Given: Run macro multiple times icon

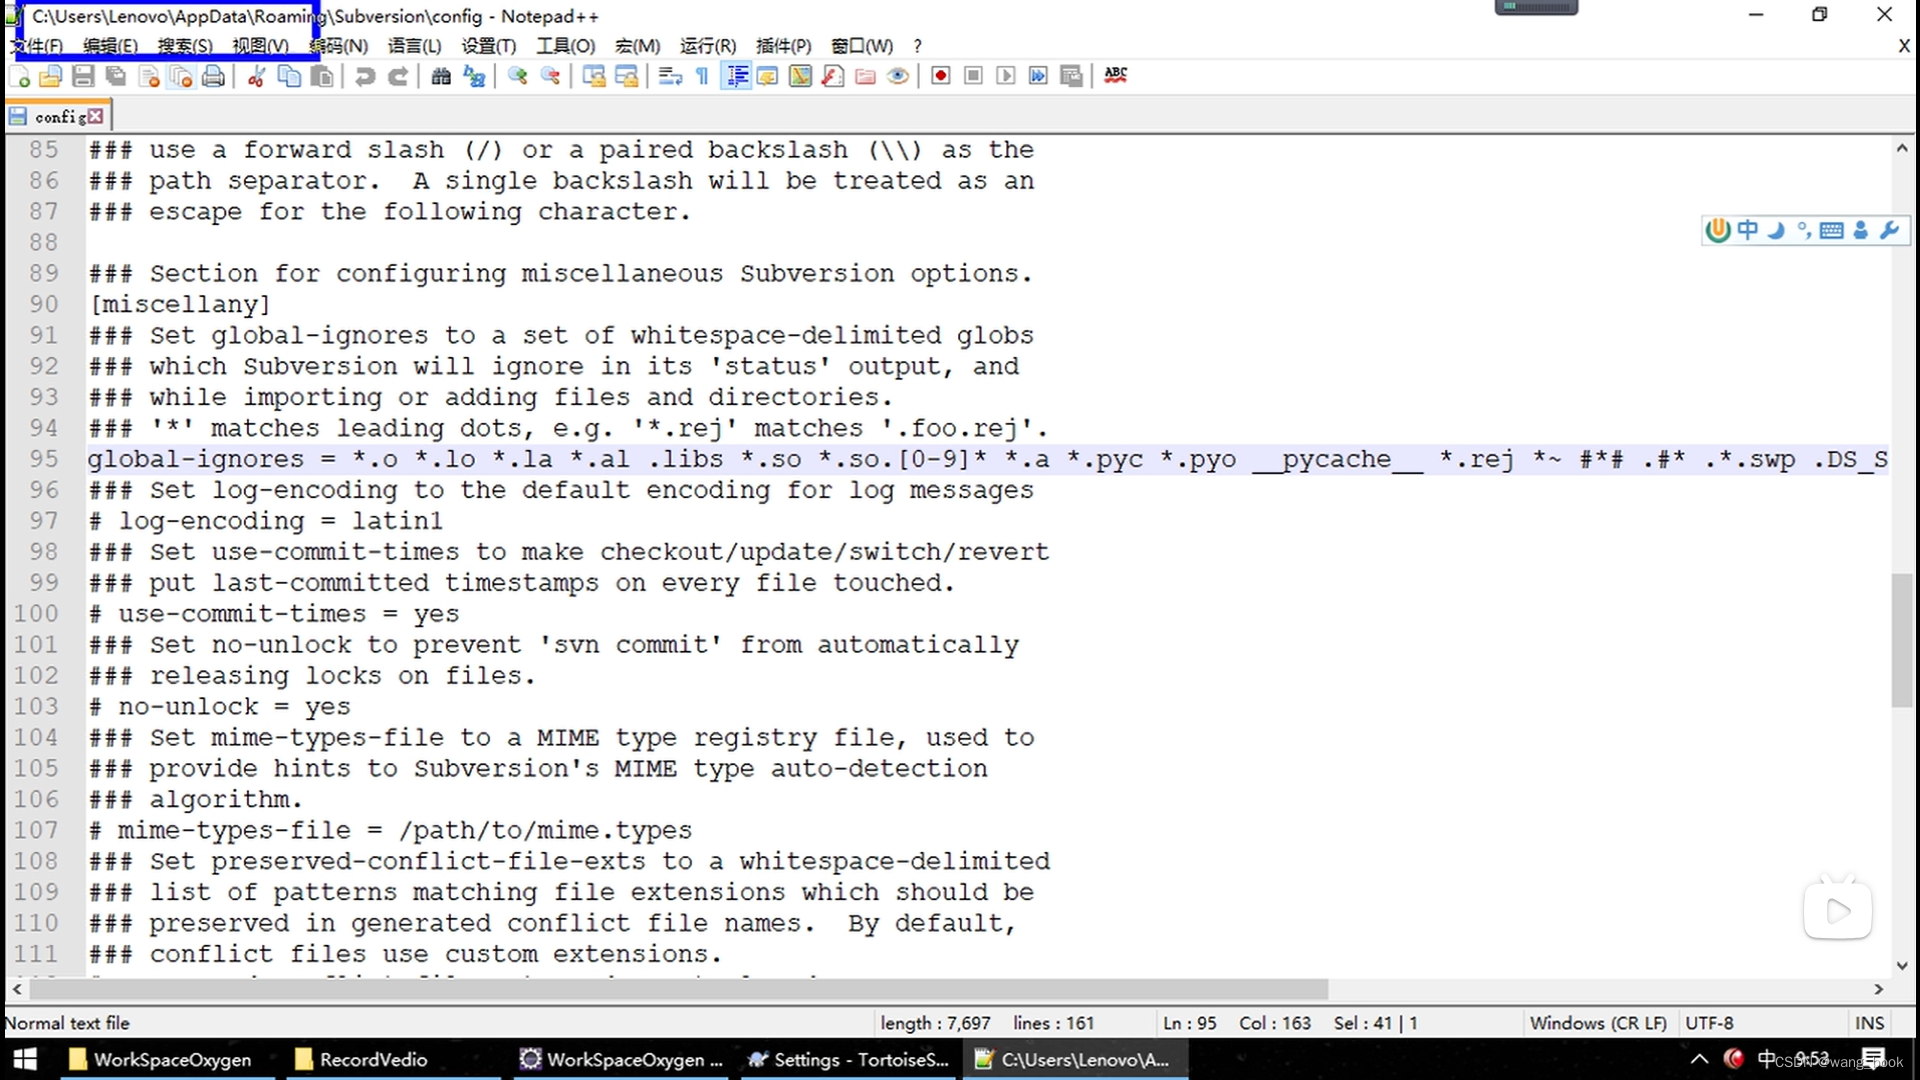Looking at the screenshot, I should click(1038, 76).
